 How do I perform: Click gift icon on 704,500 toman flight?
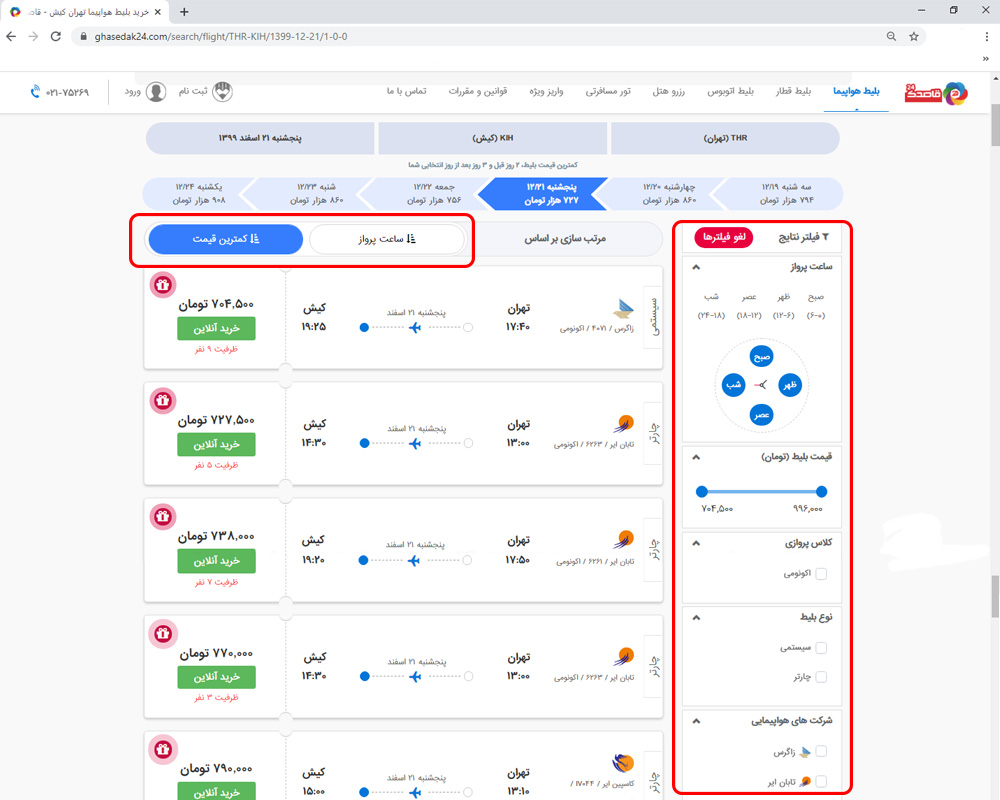(x=164, y=285)
